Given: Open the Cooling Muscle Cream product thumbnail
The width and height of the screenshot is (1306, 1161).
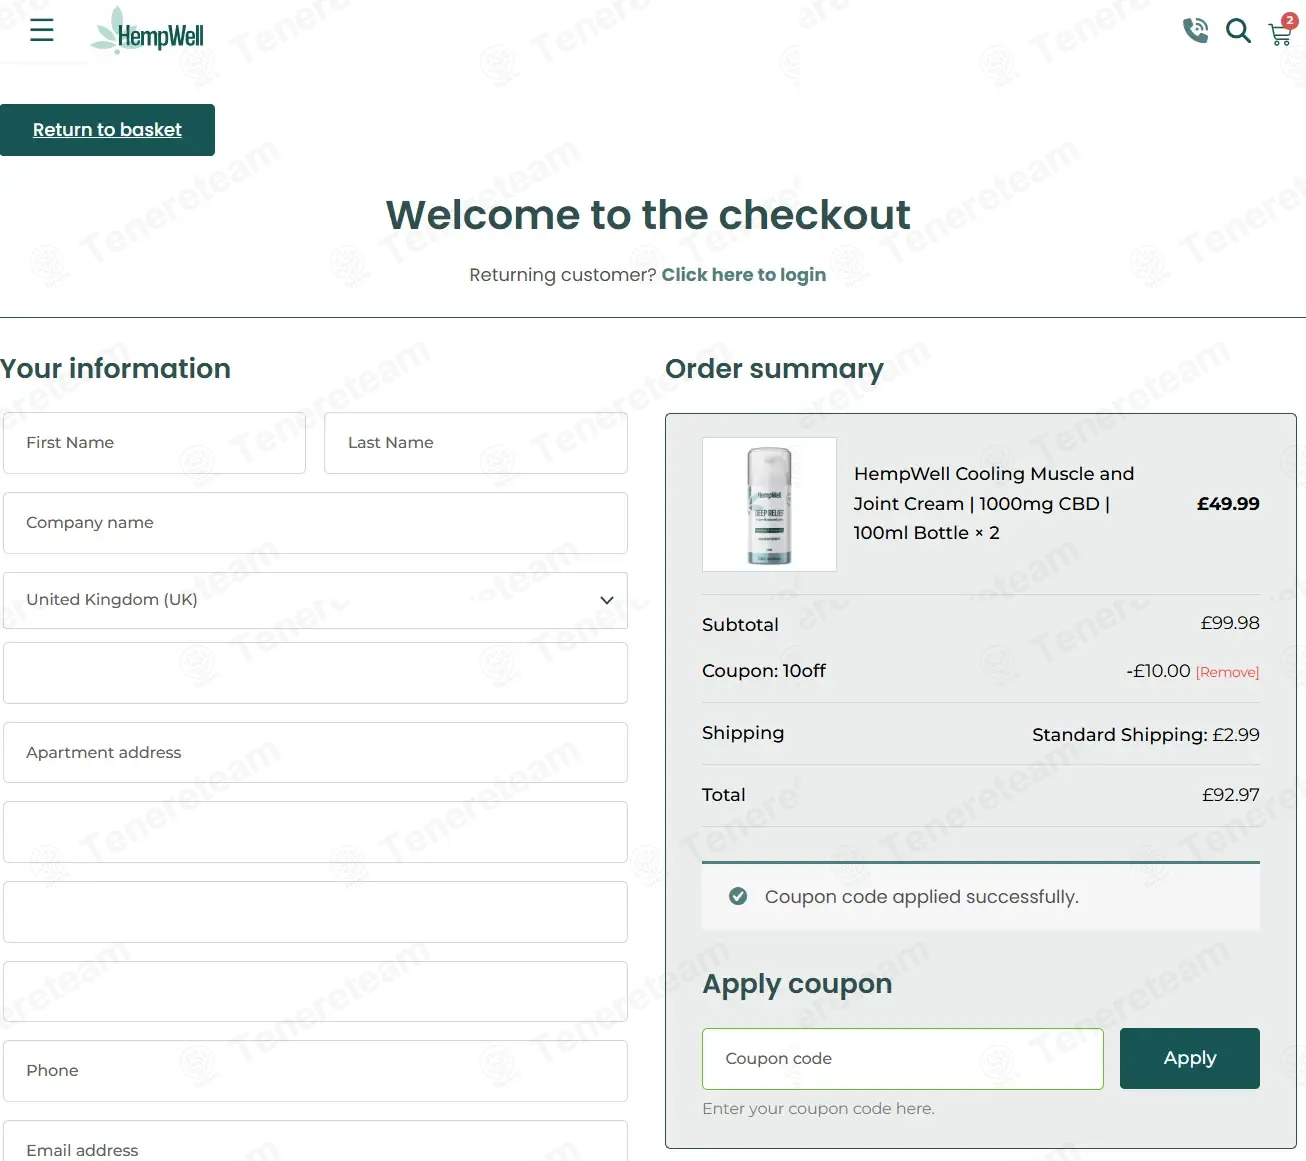Looking at the screenshot, I should pyautogui.click(x=769, y=504).
